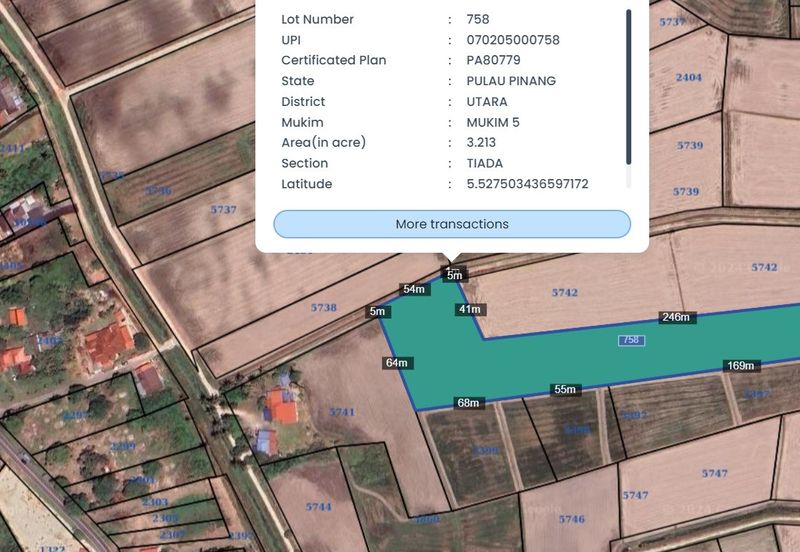Select the parcel labeled 5741
This screenshot has width=800, height=552.
point(342,412)
